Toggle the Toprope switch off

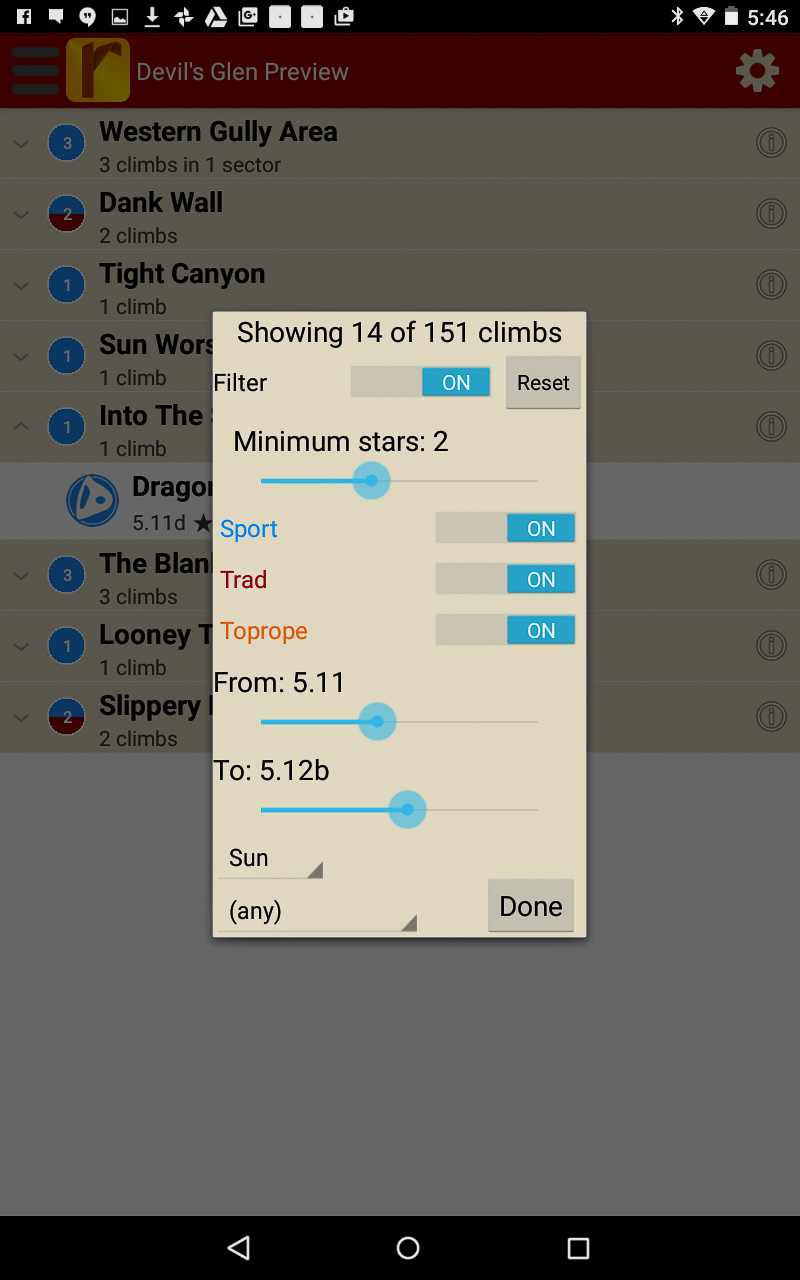tap(505, 630)
